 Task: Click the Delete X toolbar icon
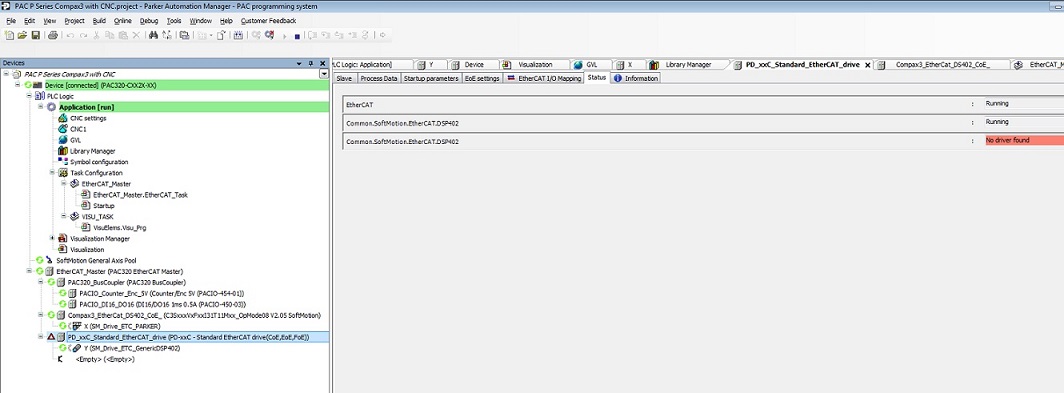[136, 35]
